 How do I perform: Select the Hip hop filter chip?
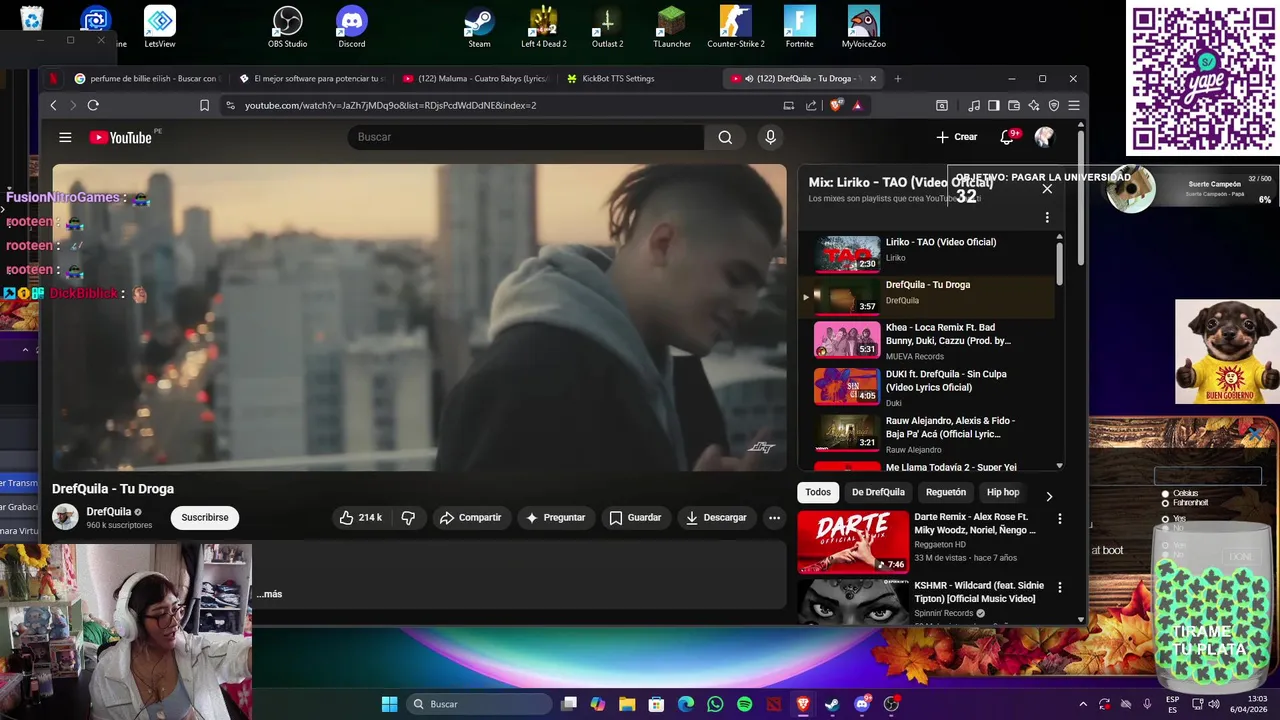point(1003,492)
